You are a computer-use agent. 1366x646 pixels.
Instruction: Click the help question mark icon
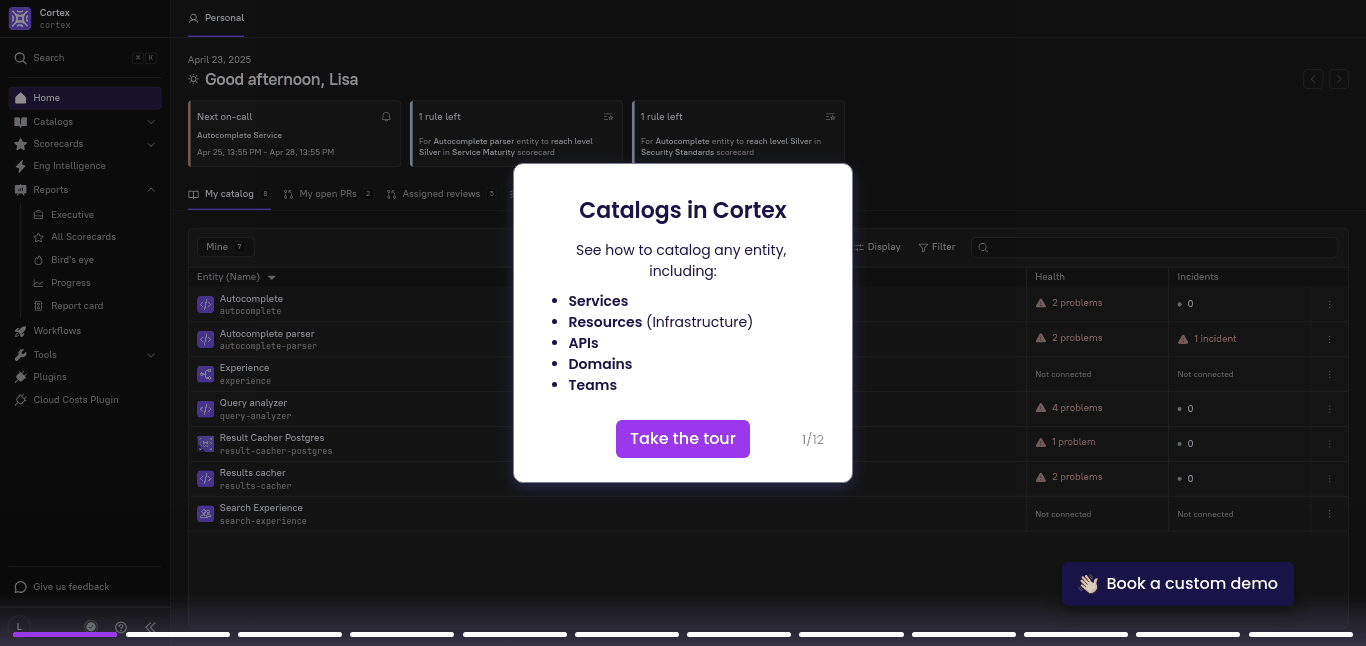pyautogui.click(x=121, y=627)
